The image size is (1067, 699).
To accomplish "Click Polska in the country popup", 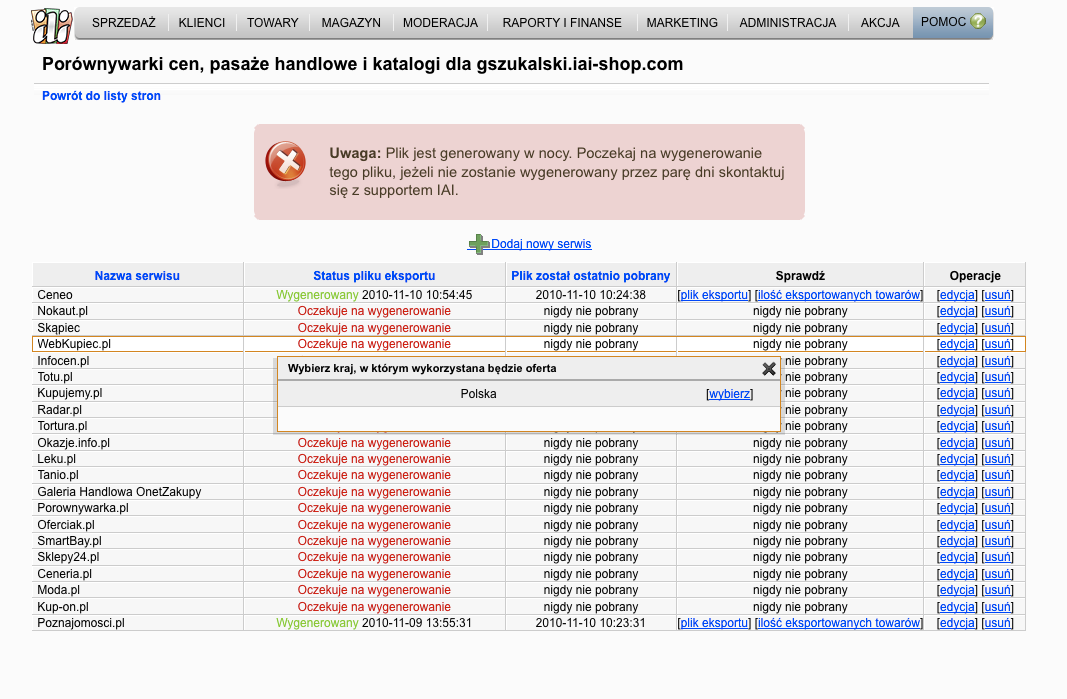I will coord(478,394).
